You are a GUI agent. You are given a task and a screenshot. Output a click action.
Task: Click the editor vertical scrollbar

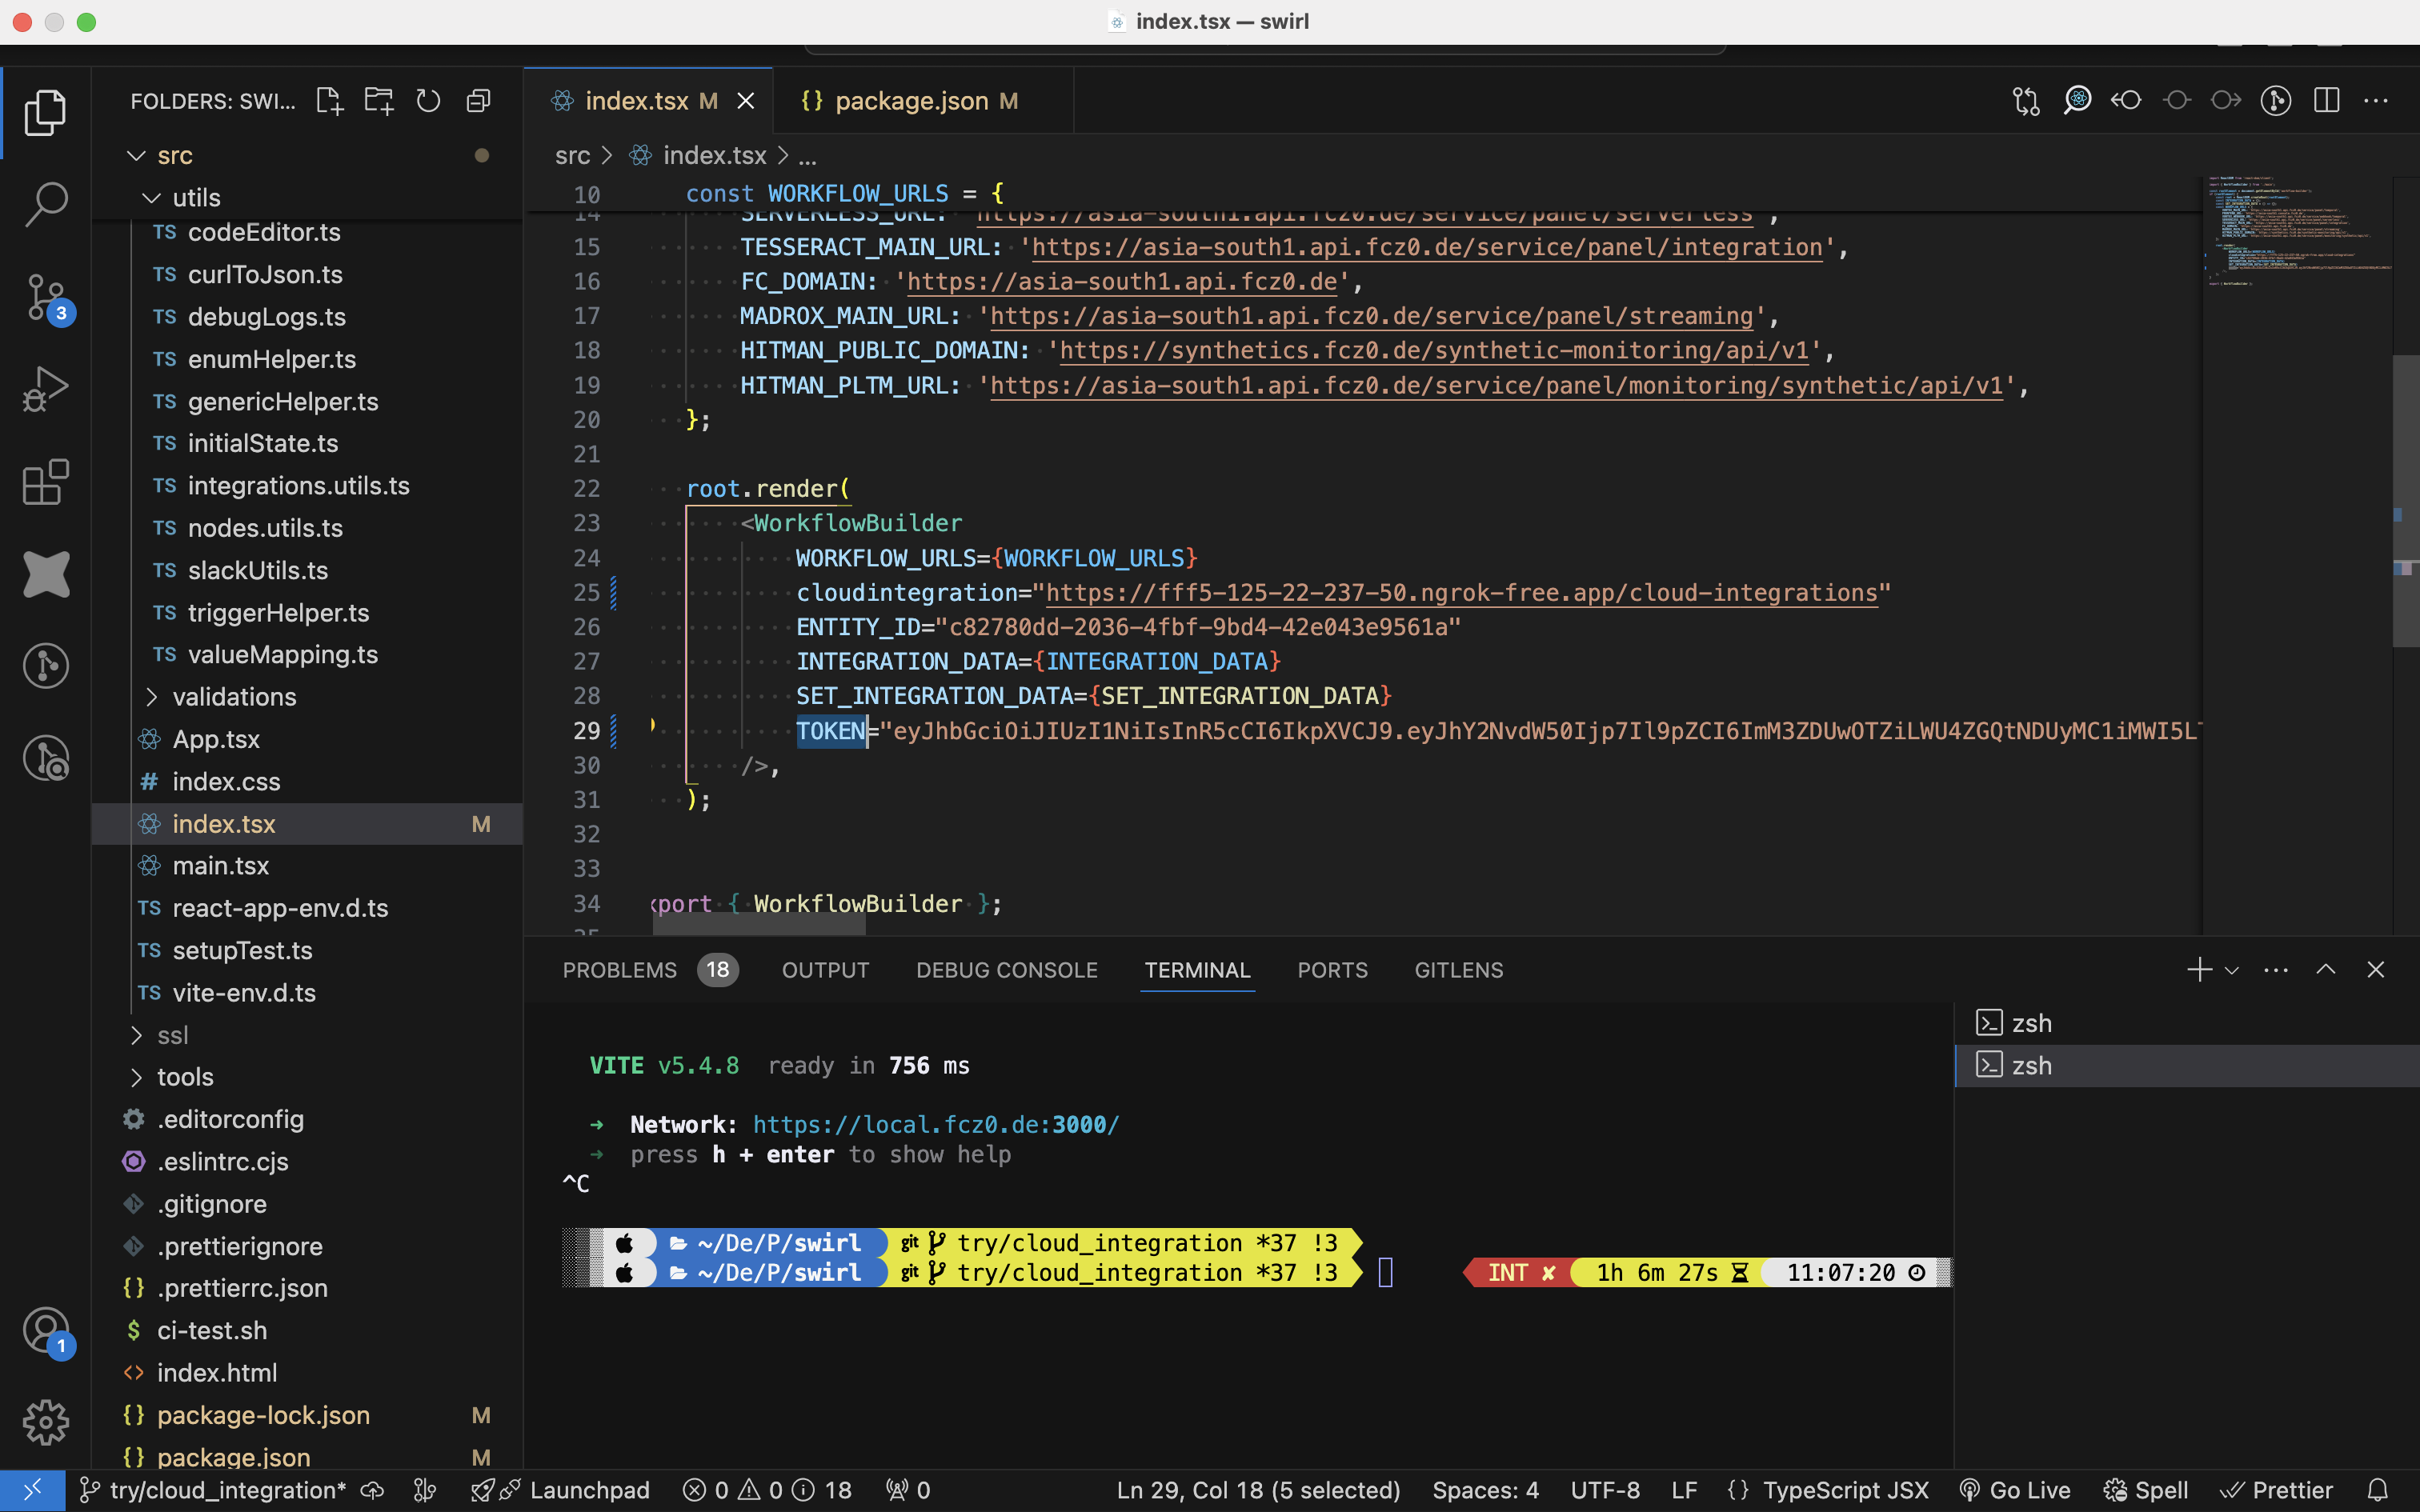pos(2405,500)
